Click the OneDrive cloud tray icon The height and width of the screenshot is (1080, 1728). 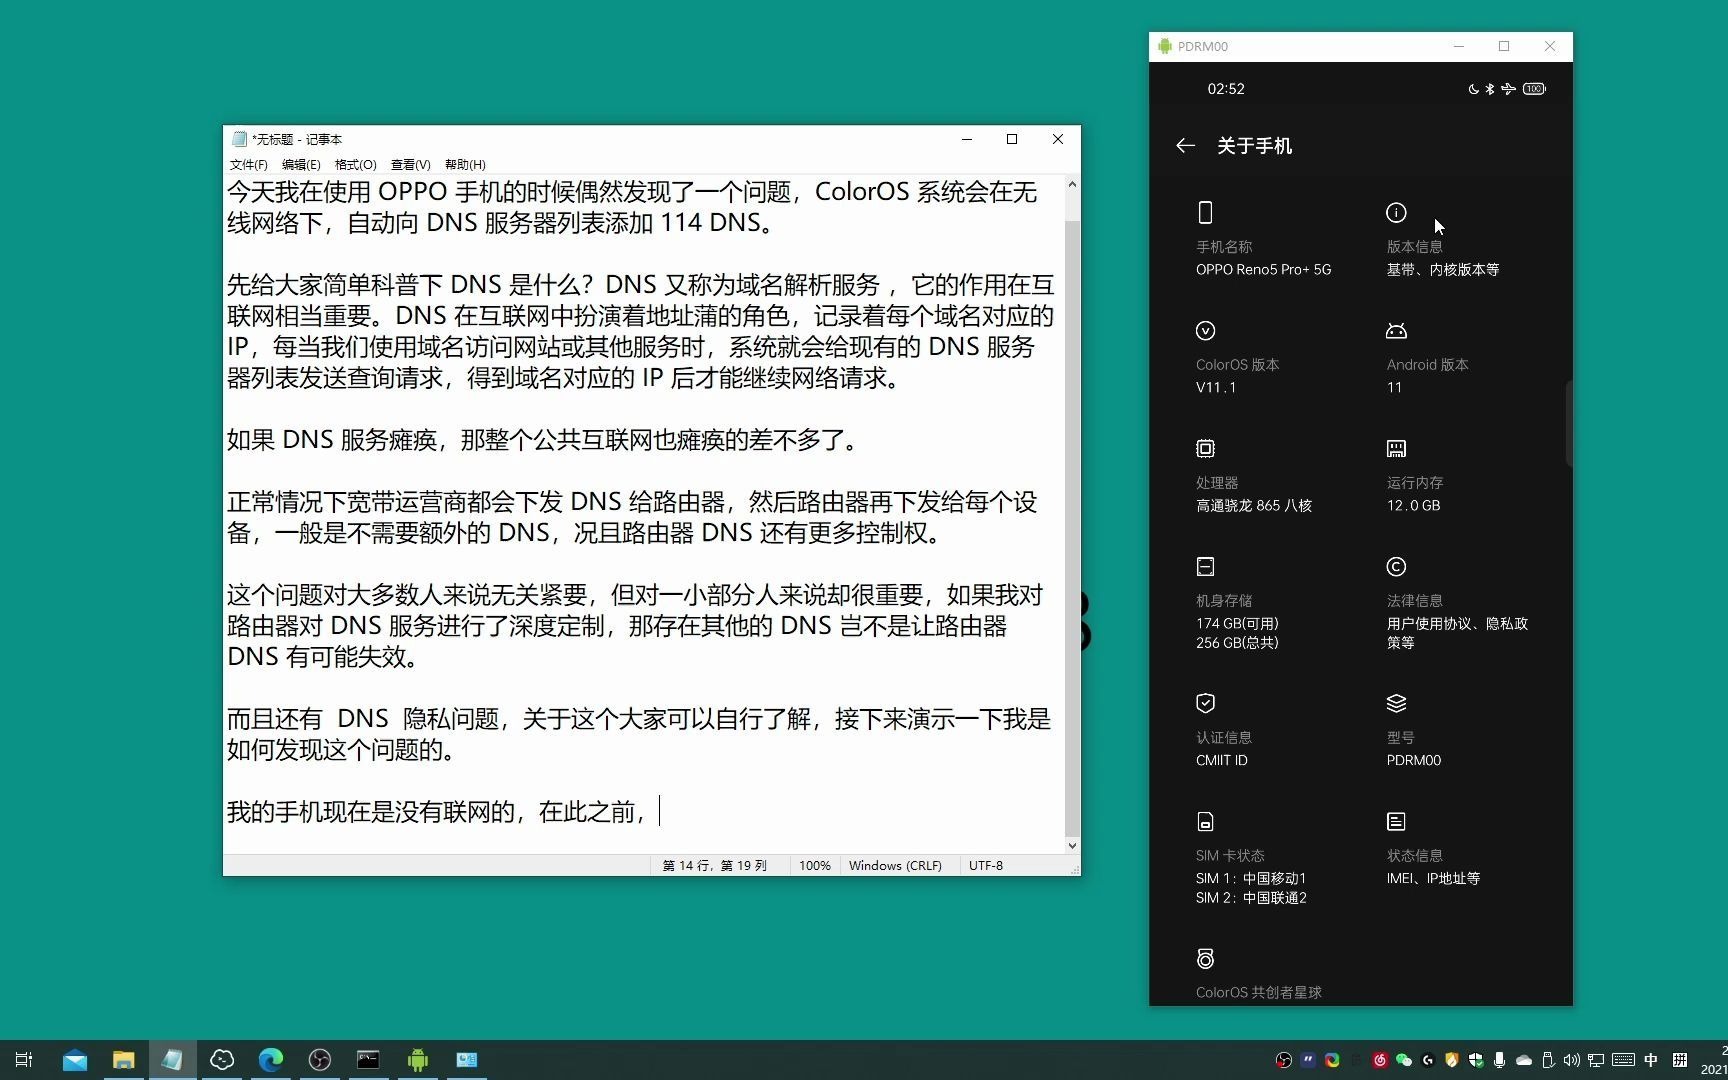click(1524, 1060)
